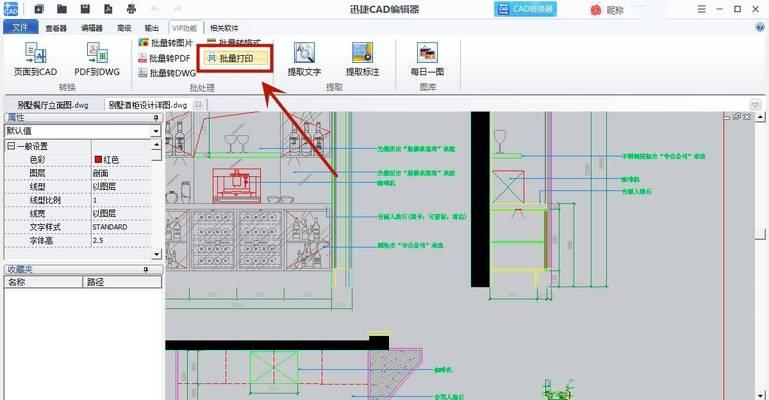Switch to 别墅酒柜设计详图.dwg document tab
This screenshot has width=769, height=400.
tap(148, 105)
